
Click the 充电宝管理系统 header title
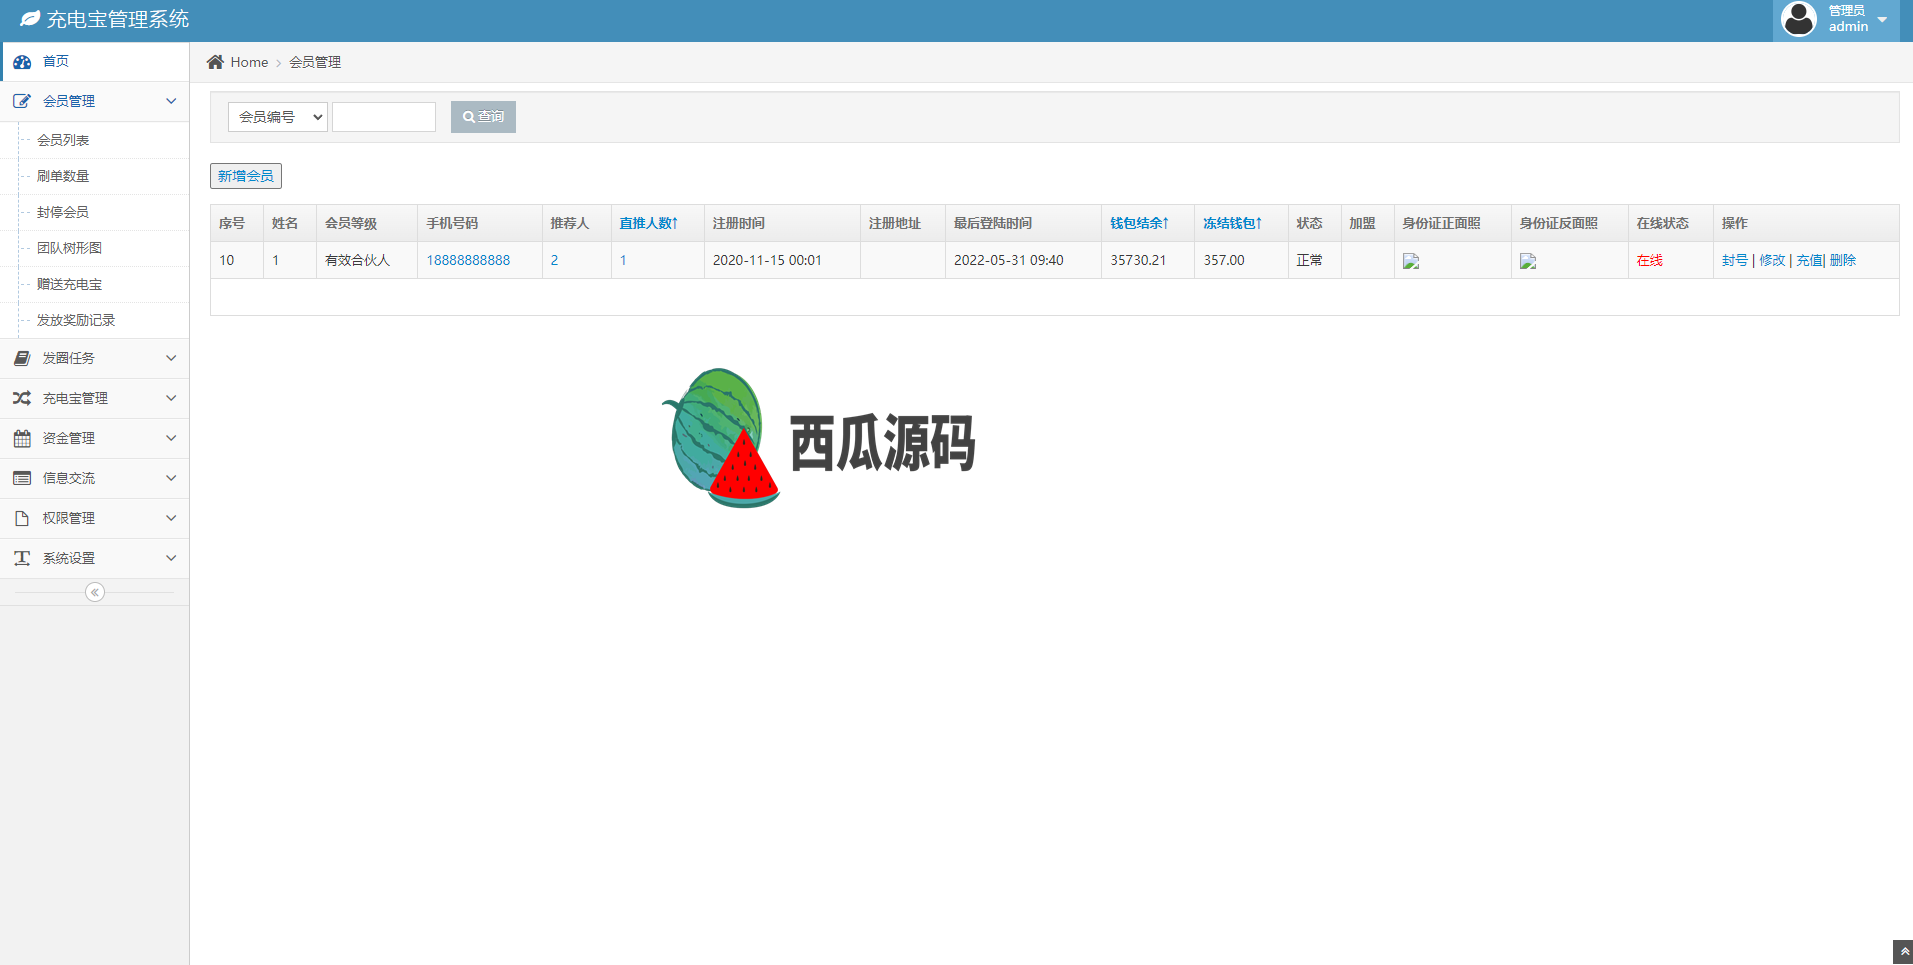tap(118, 19)
